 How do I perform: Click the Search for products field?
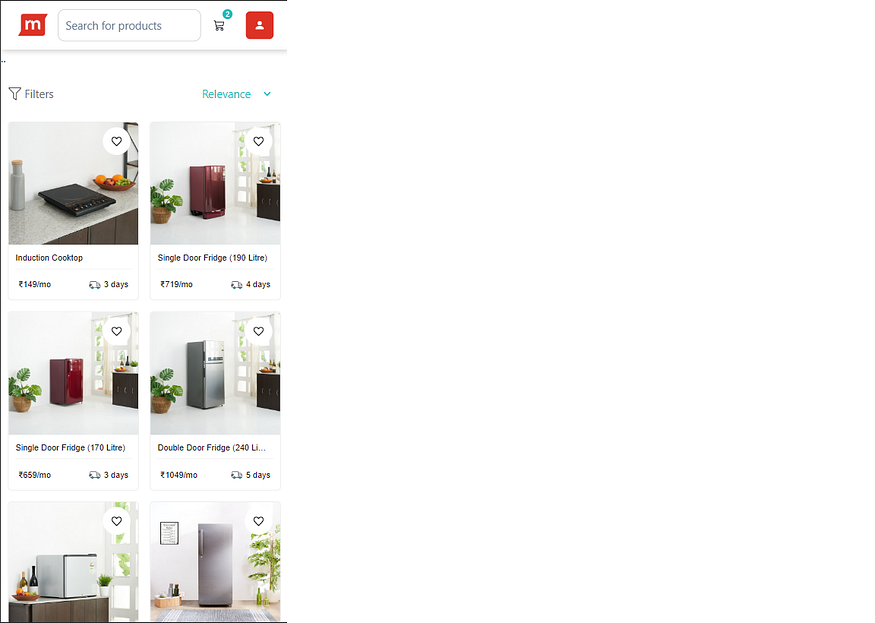(129, 25)
